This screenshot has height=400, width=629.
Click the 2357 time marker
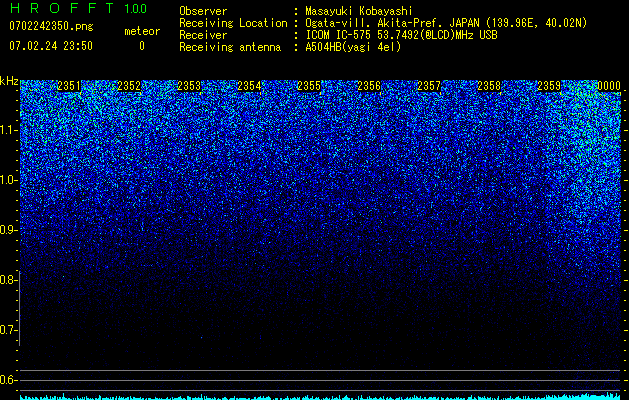[429, 86]
